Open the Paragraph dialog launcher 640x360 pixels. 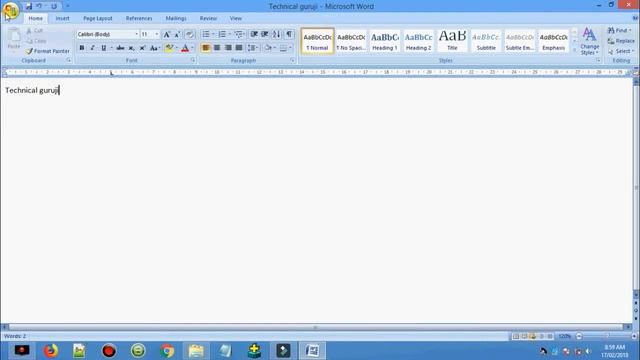click(293, 60)
